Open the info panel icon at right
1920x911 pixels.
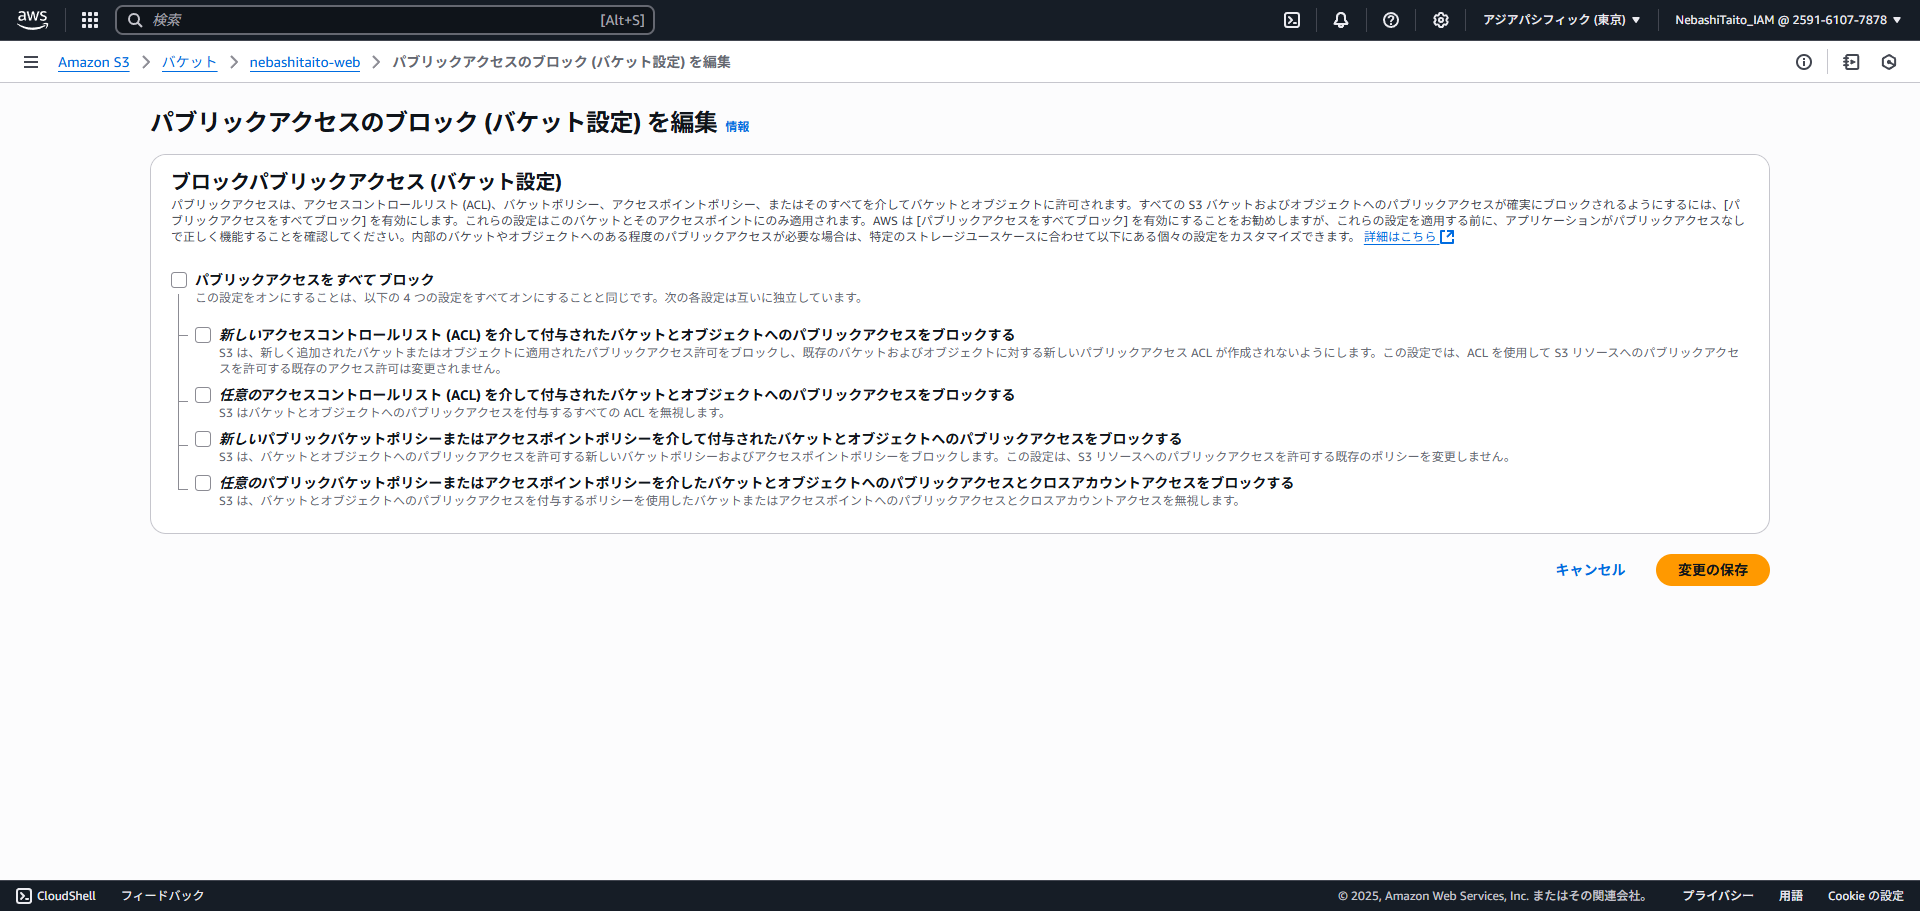tap(1804, 62)
